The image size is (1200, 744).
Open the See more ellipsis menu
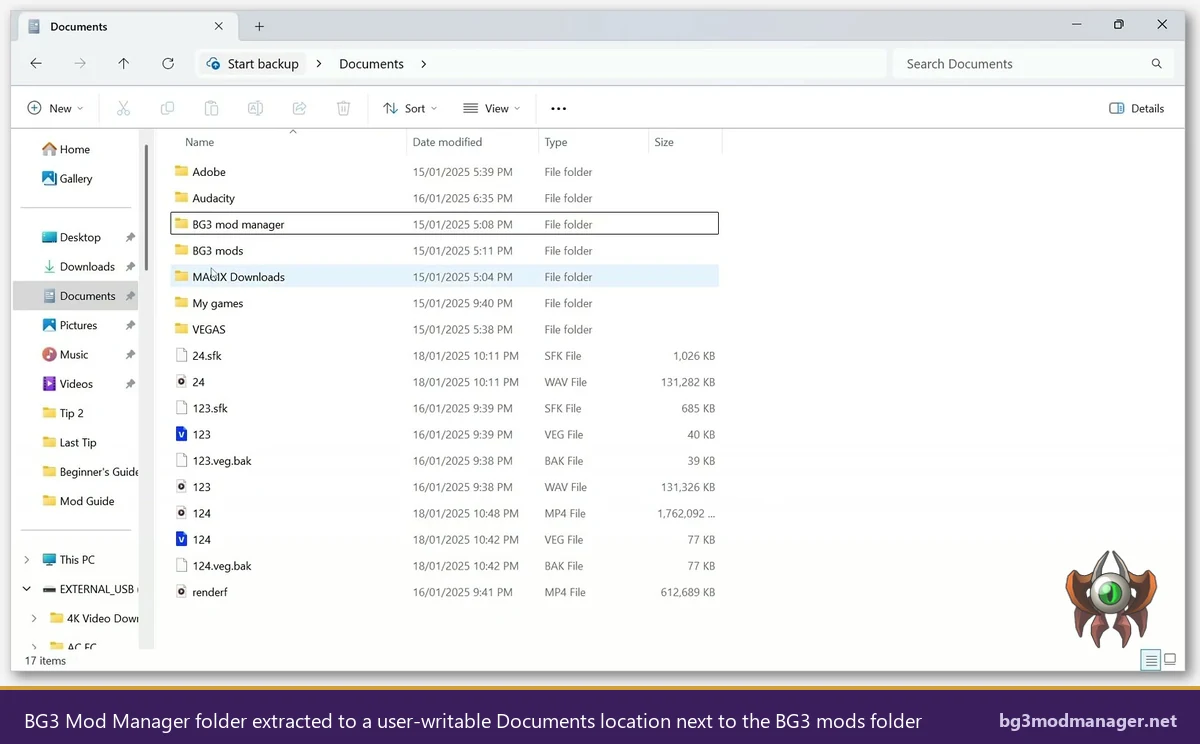[x=559, y=108]
